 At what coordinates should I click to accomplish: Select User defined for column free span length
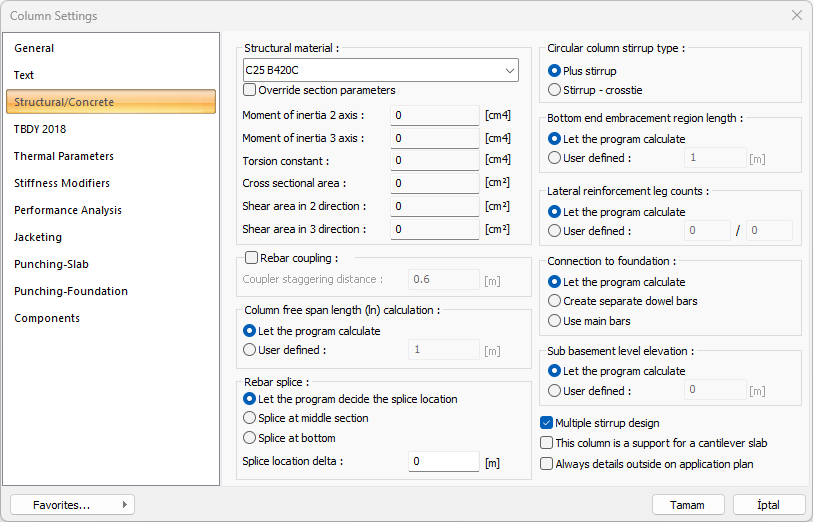click(x=250, y=350)
